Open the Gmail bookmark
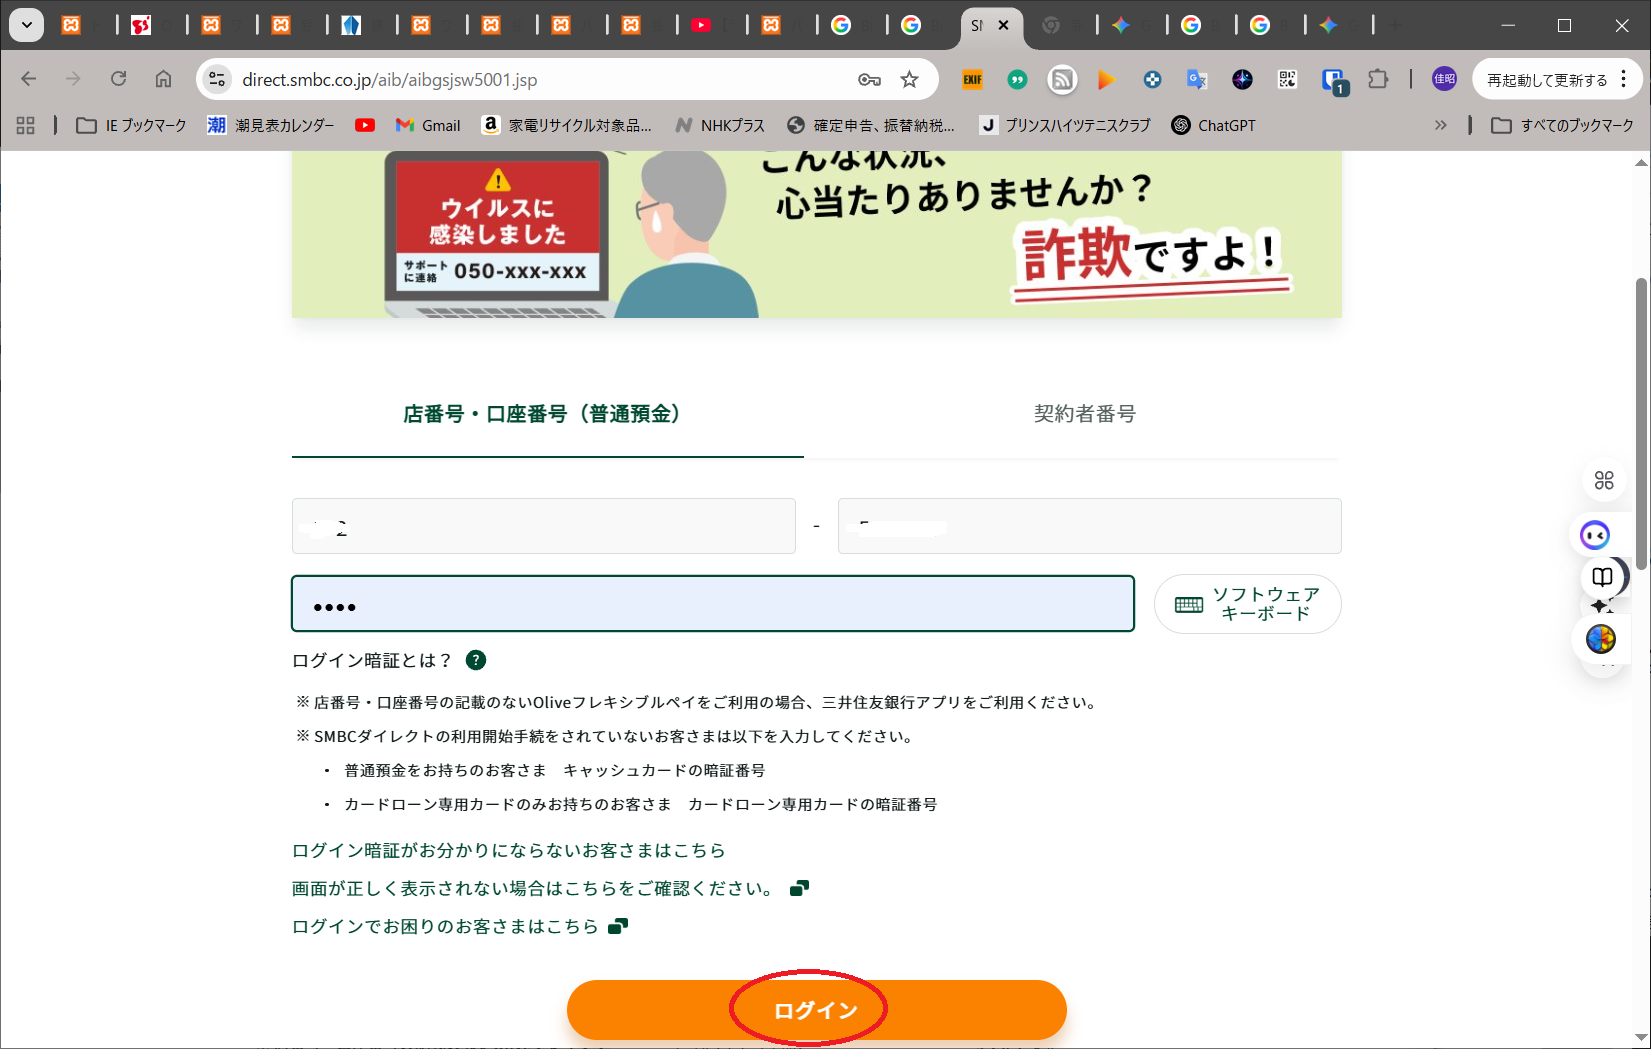This screenshot has height=1049, width=1651. point(428,125)
